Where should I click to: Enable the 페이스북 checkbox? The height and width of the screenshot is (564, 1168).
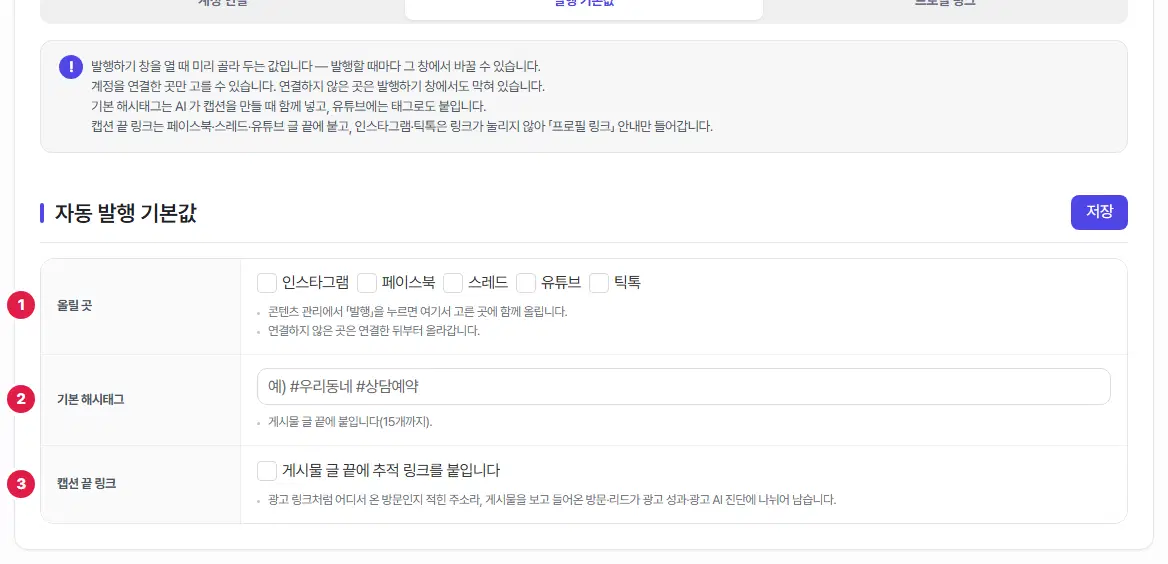(x=367, y=283)
